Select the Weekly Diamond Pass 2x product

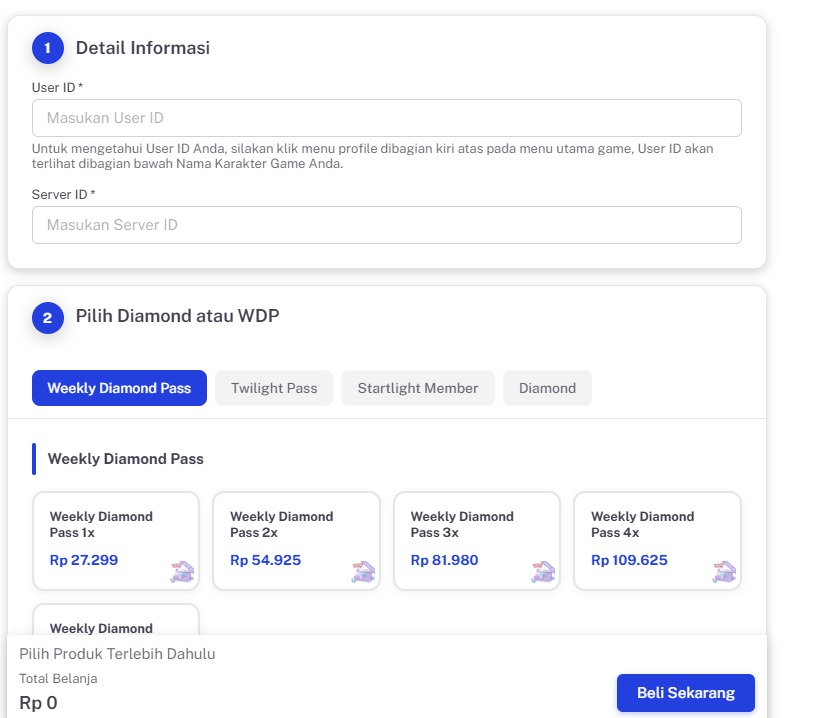point(296,540)
